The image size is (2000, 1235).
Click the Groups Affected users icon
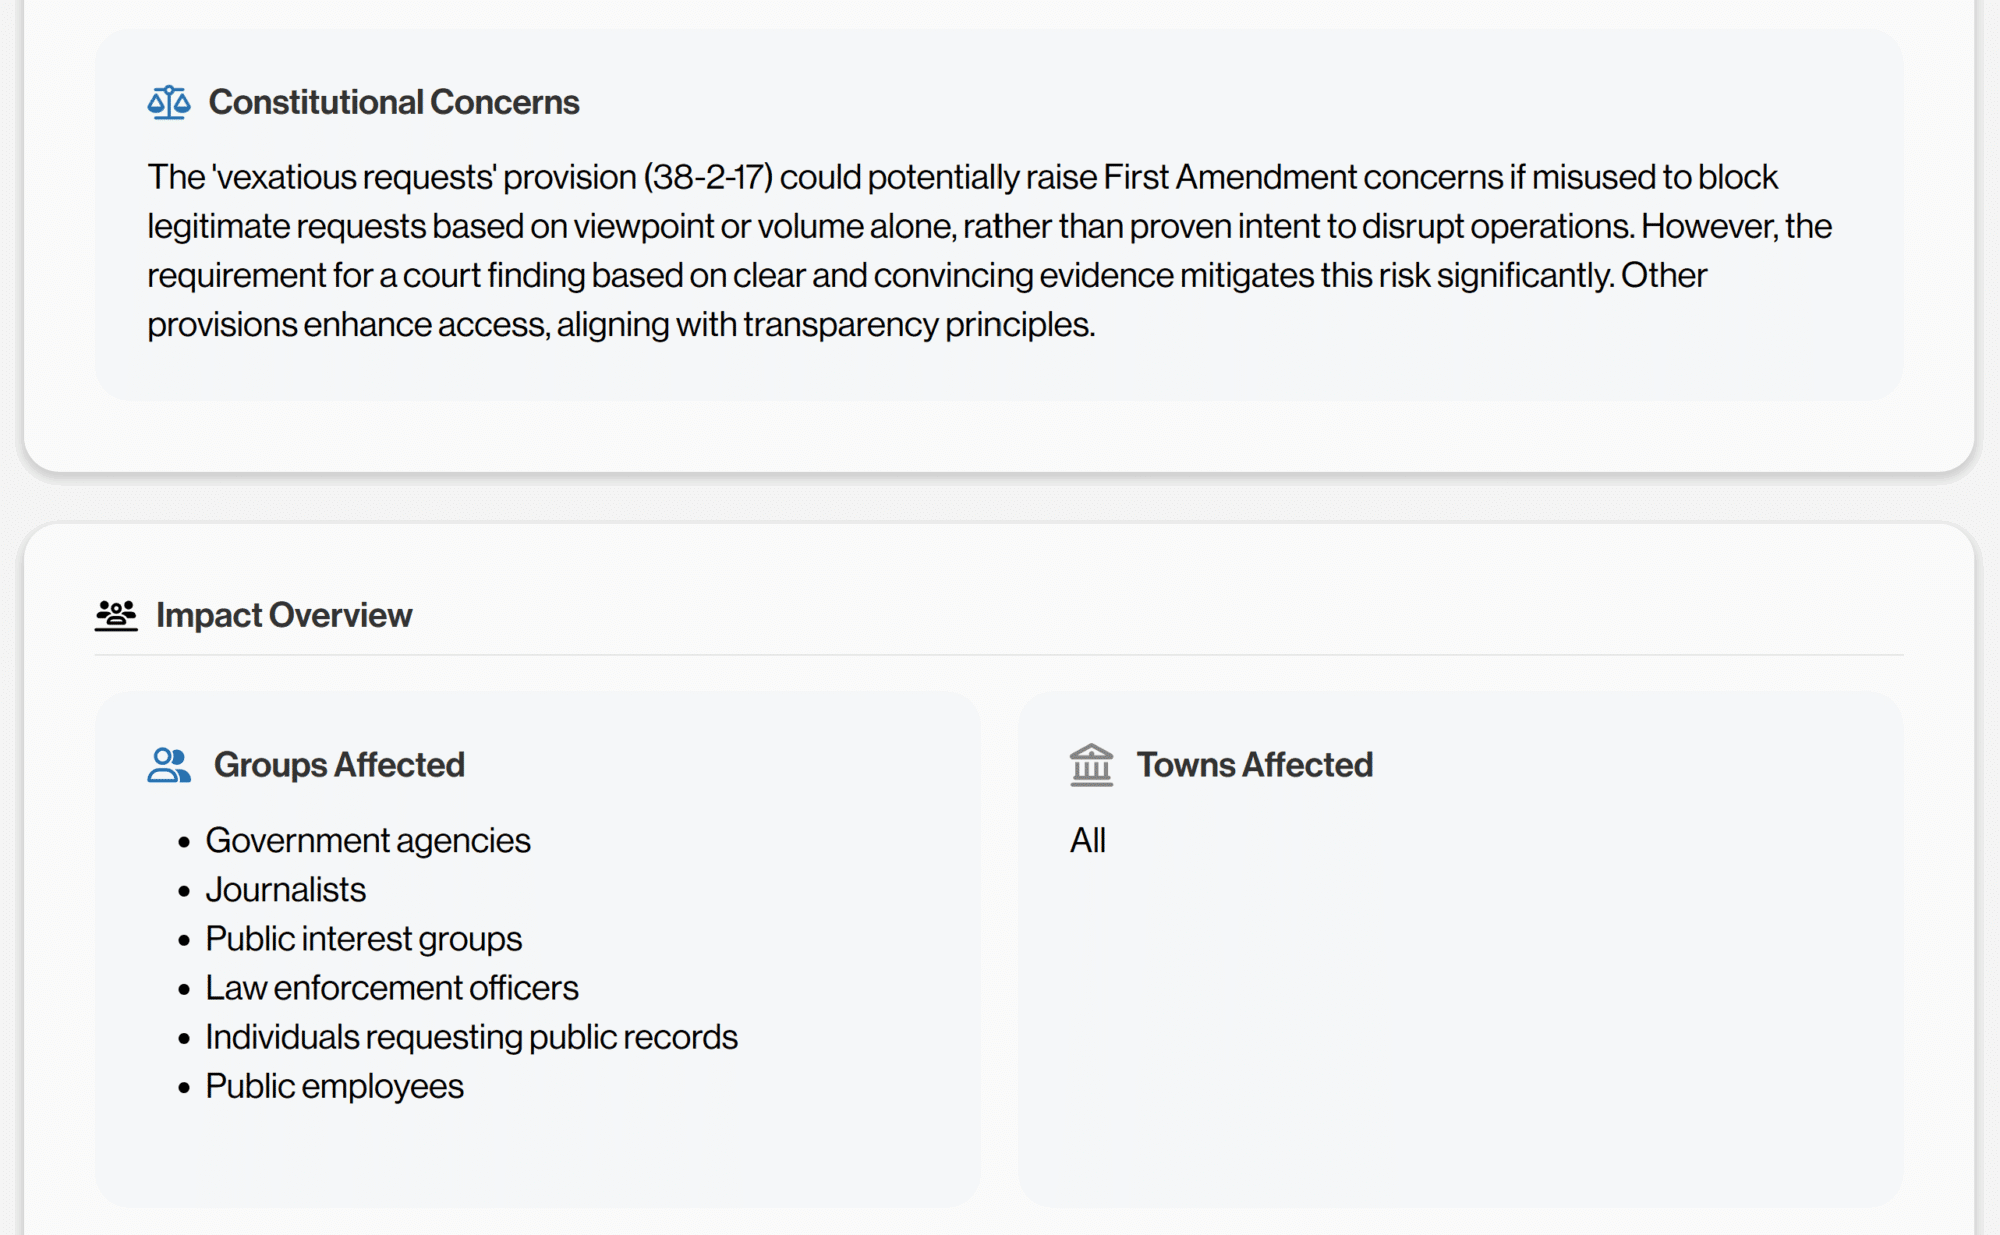[169, 765]
